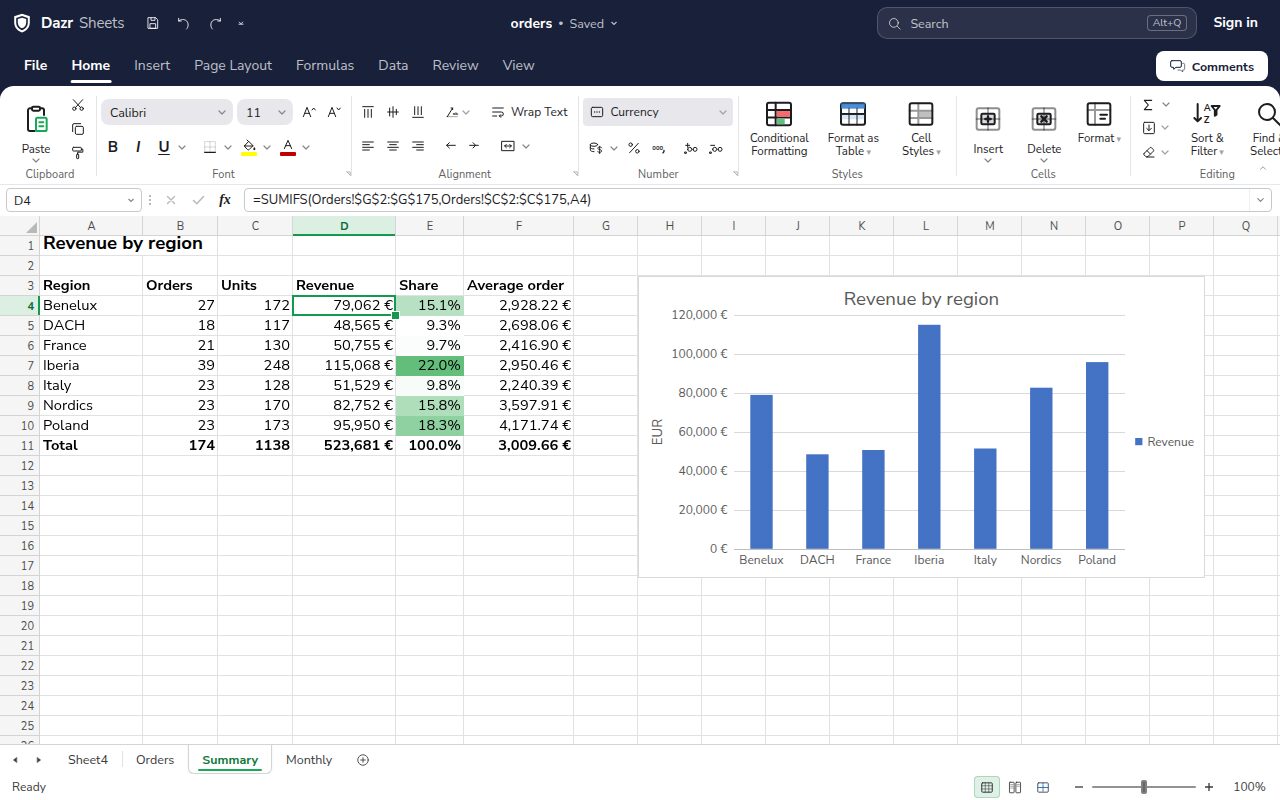Screen dimensions: 1280x800
Task: Open the AutoSum dropdown arrow
Action: [x=1166, y=105]
